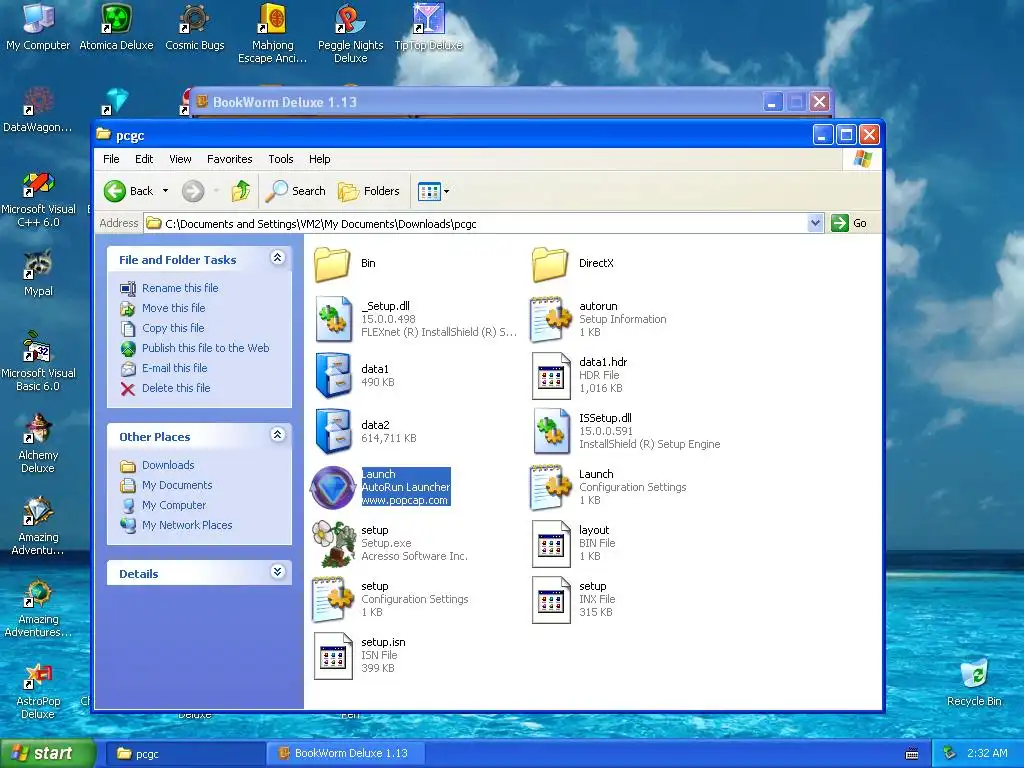1024x768 pixels.
Task: Go to My Network Places link
Action: pyautogui.click(x=187, y=525)
